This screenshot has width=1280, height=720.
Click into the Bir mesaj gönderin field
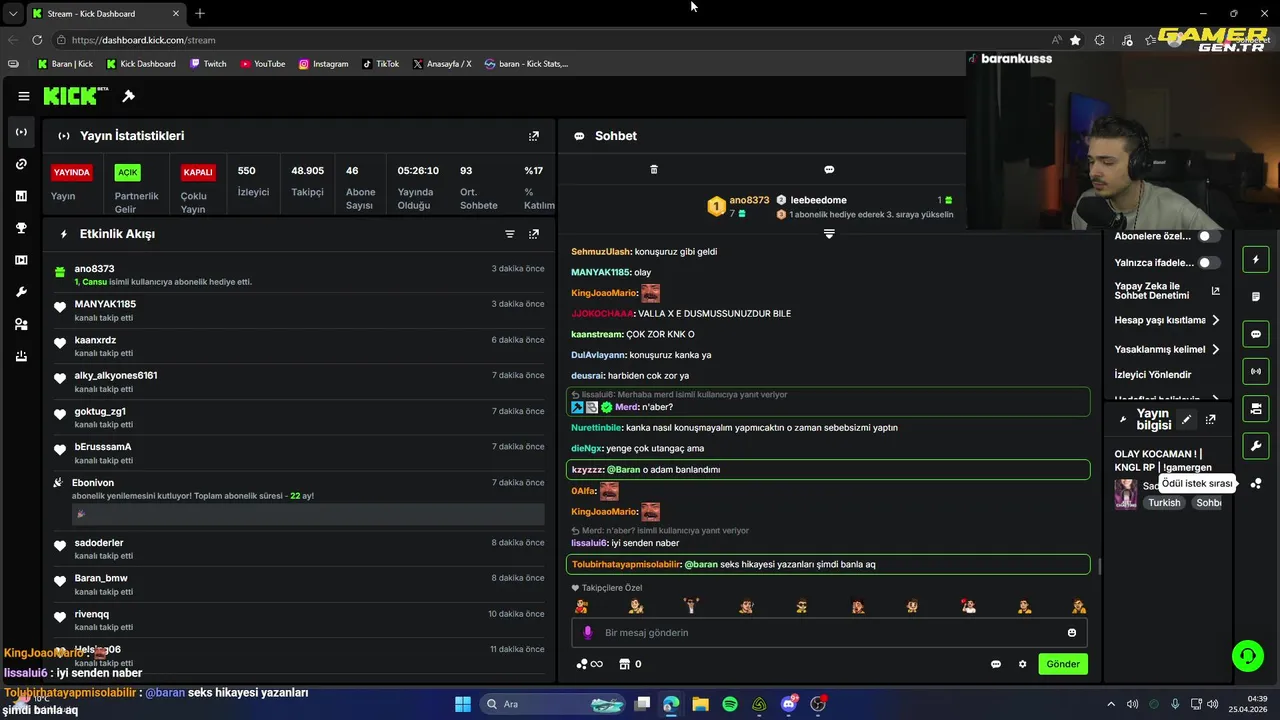click(x=829, y=633)
